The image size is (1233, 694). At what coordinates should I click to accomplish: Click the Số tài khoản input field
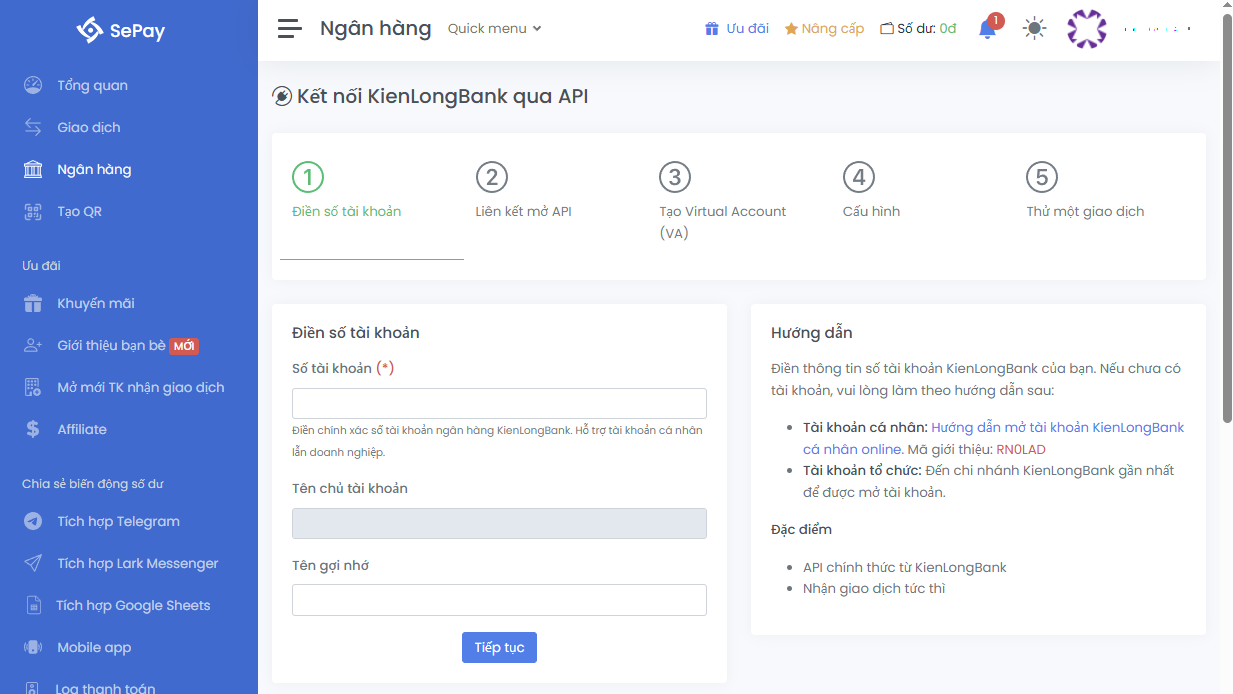tap(499, 403)
